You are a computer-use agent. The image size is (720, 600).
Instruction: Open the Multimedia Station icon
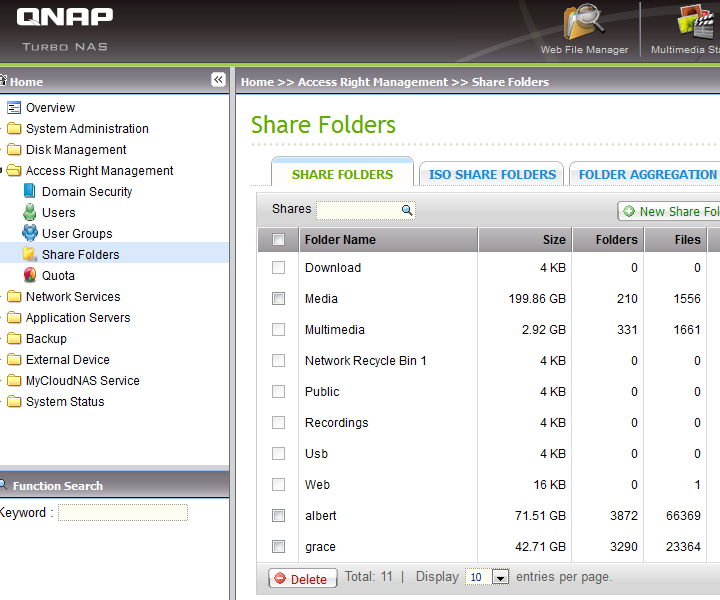pyautogui.click(x=694, y=24)
